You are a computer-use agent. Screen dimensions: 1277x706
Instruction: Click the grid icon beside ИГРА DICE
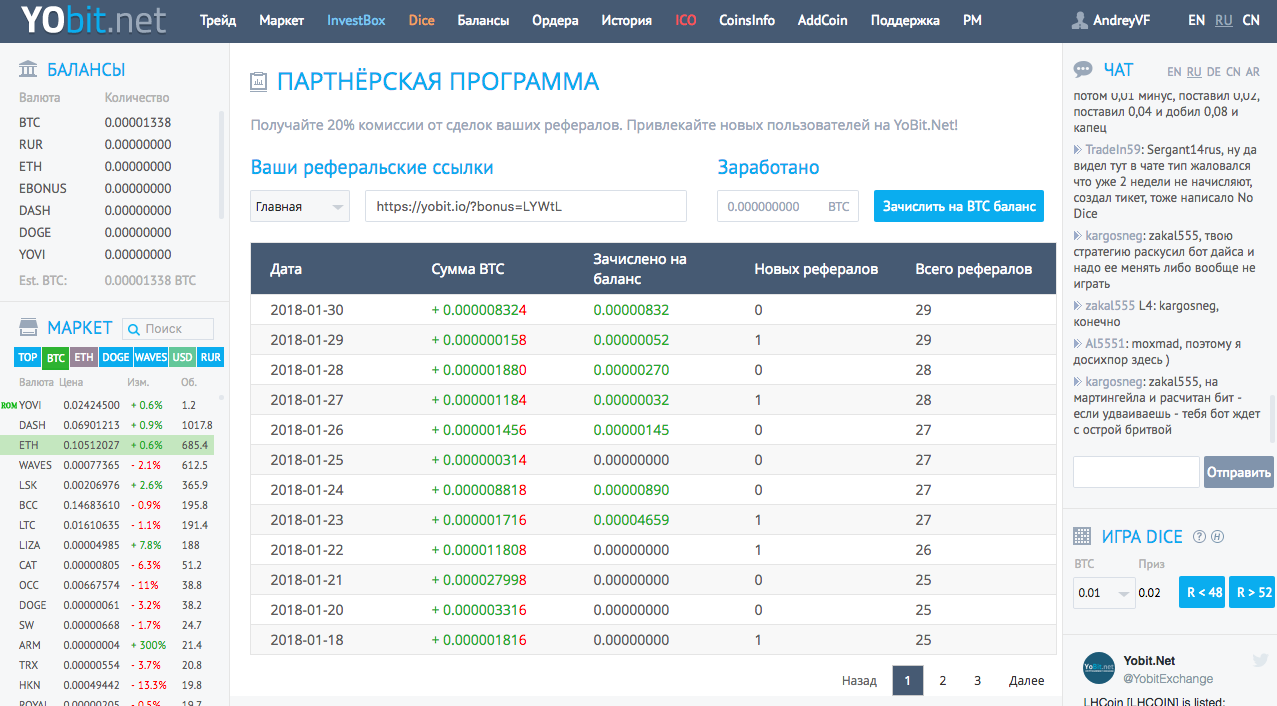pyautogui.click(x=1082, y=537)
